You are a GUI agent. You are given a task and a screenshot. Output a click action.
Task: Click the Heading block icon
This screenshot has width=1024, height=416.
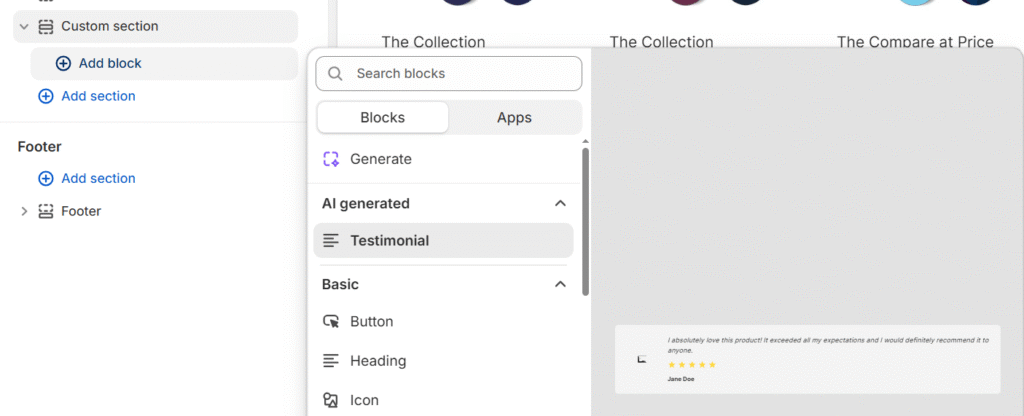tap(331, 361)
